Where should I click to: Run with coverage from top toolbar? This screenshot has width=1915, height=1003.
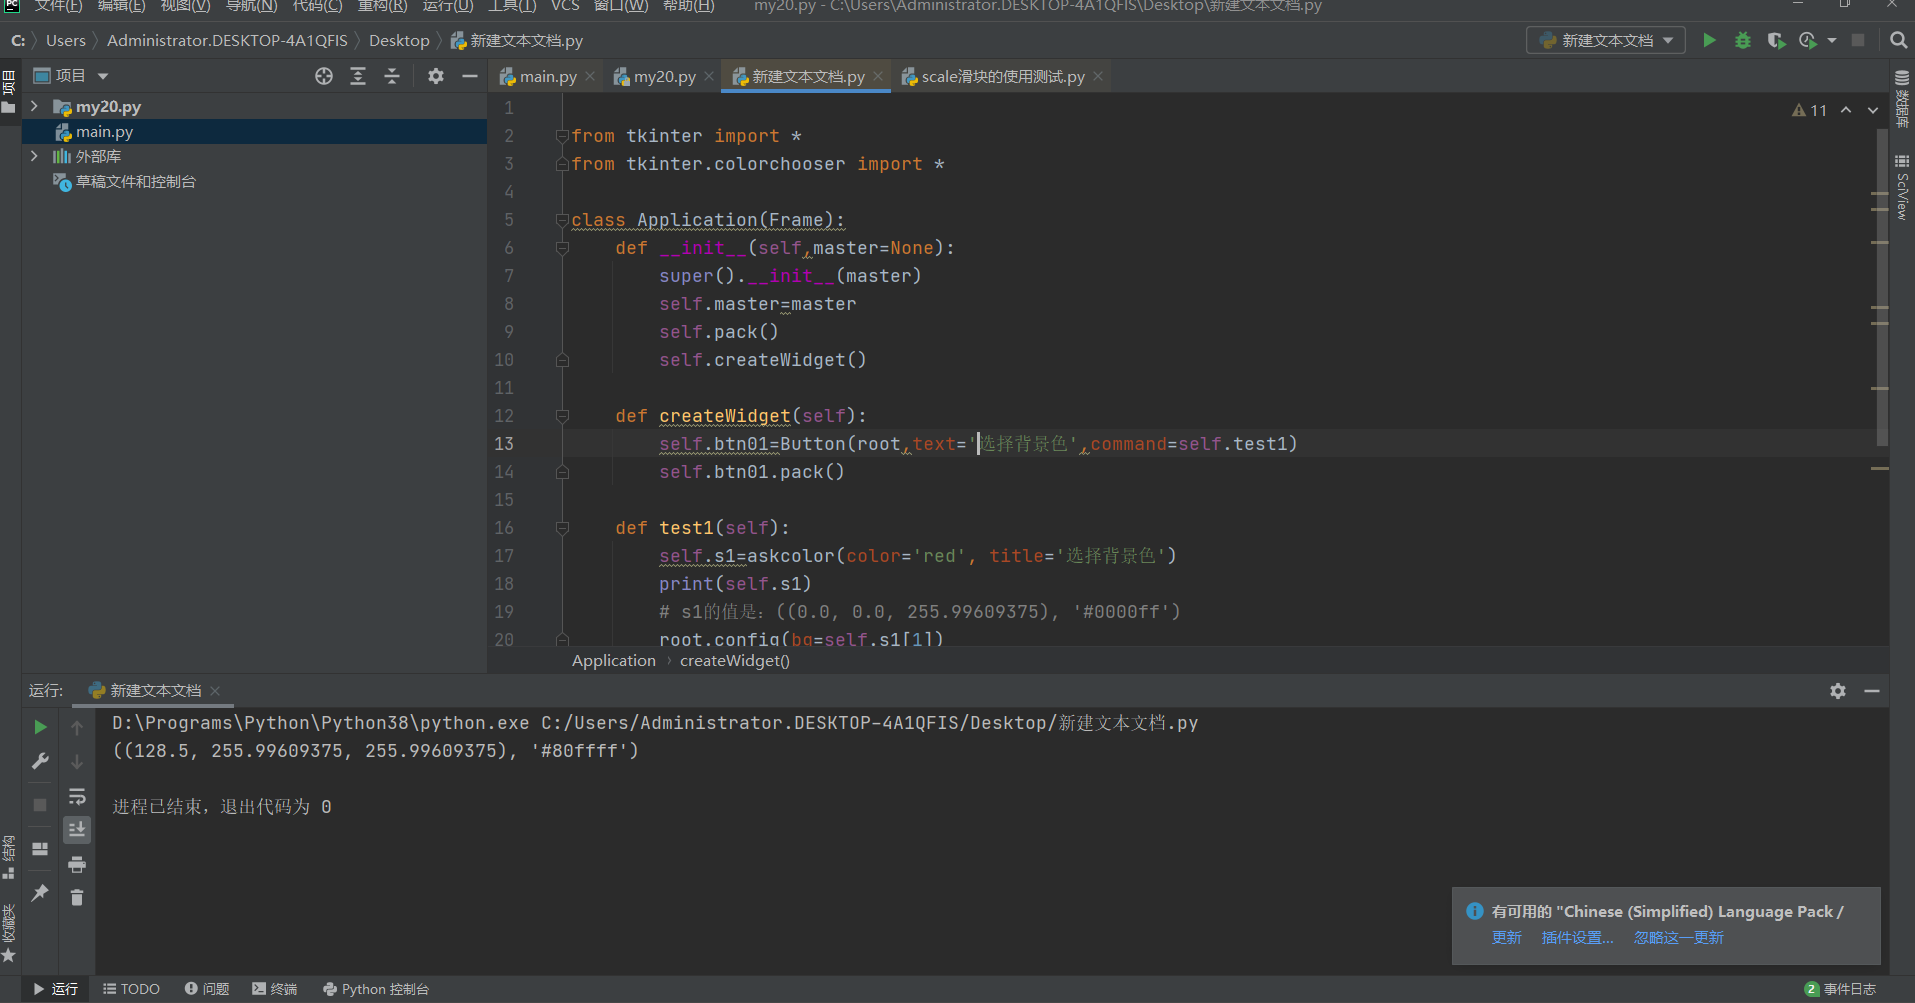1776,41
